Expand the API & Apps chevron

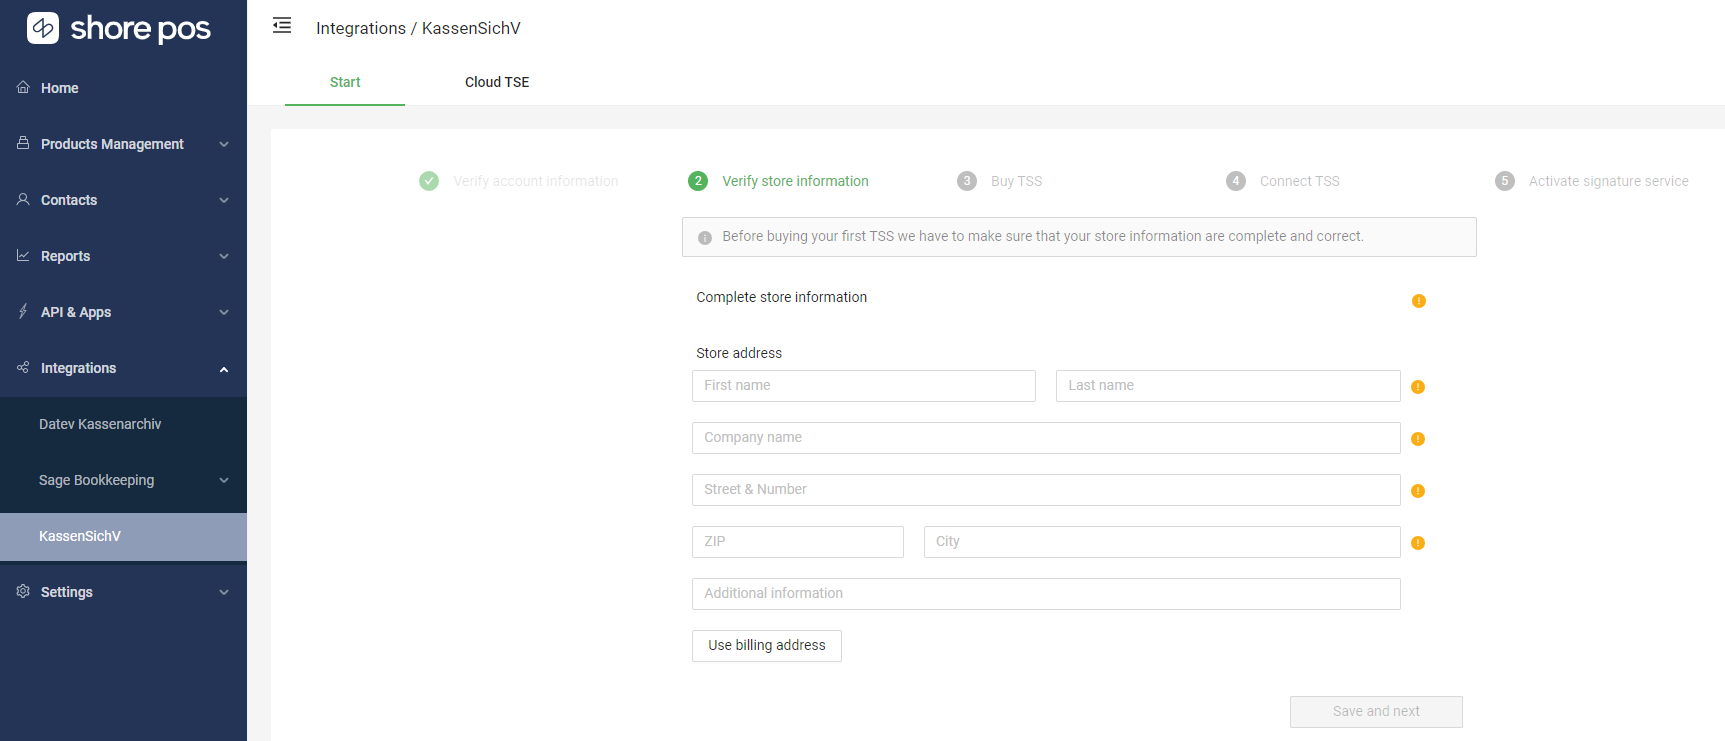pos(224,312)
